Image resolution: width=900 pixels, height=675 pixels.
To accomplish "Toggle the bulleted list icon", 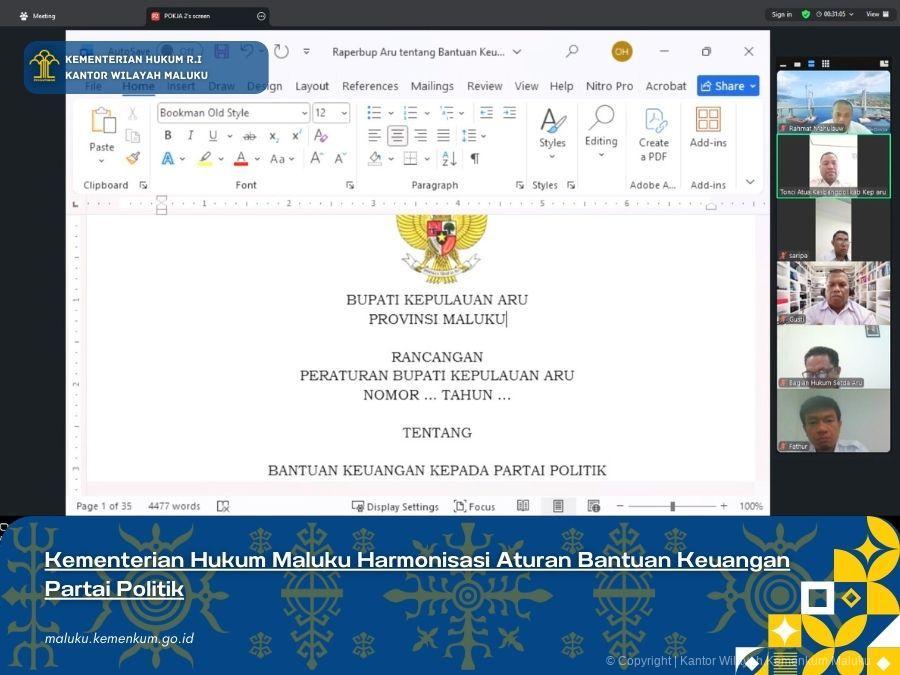I will pyautogui.click(x=375, y=113).
